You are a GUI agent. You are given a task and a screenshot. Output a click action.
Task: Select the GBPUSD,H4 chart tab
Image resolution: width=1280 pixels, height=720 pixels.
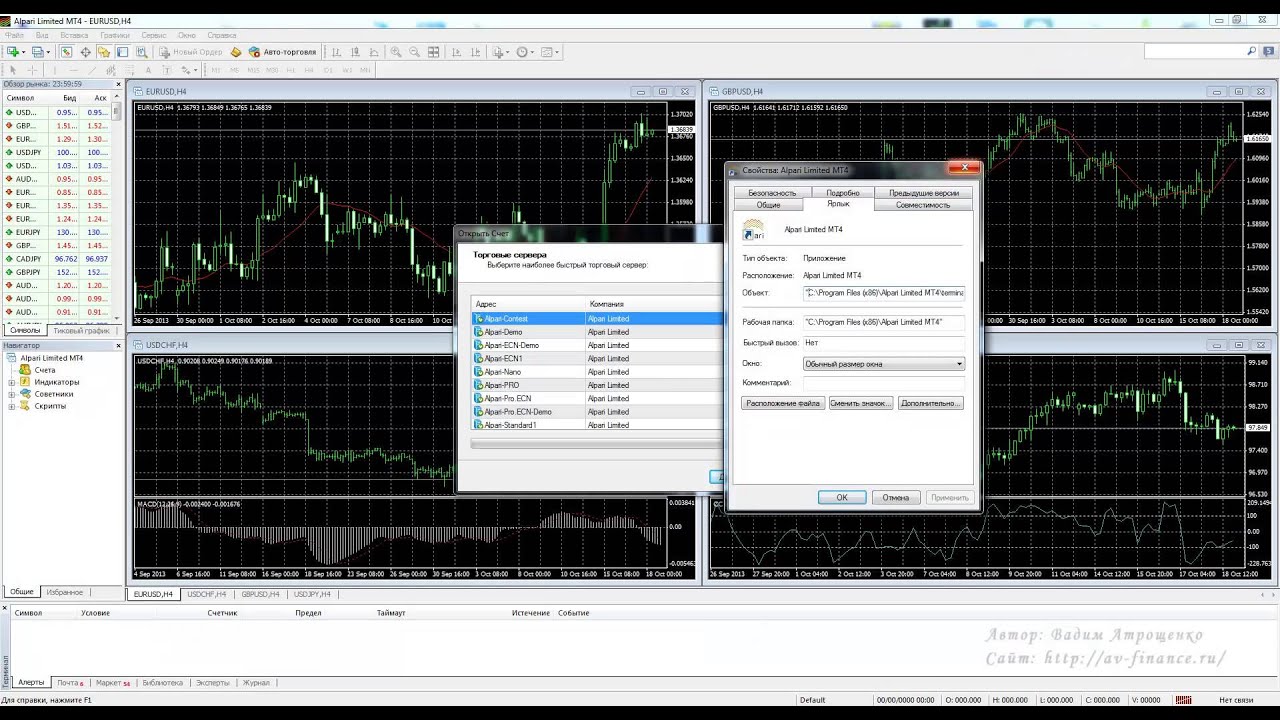point(260,594)
